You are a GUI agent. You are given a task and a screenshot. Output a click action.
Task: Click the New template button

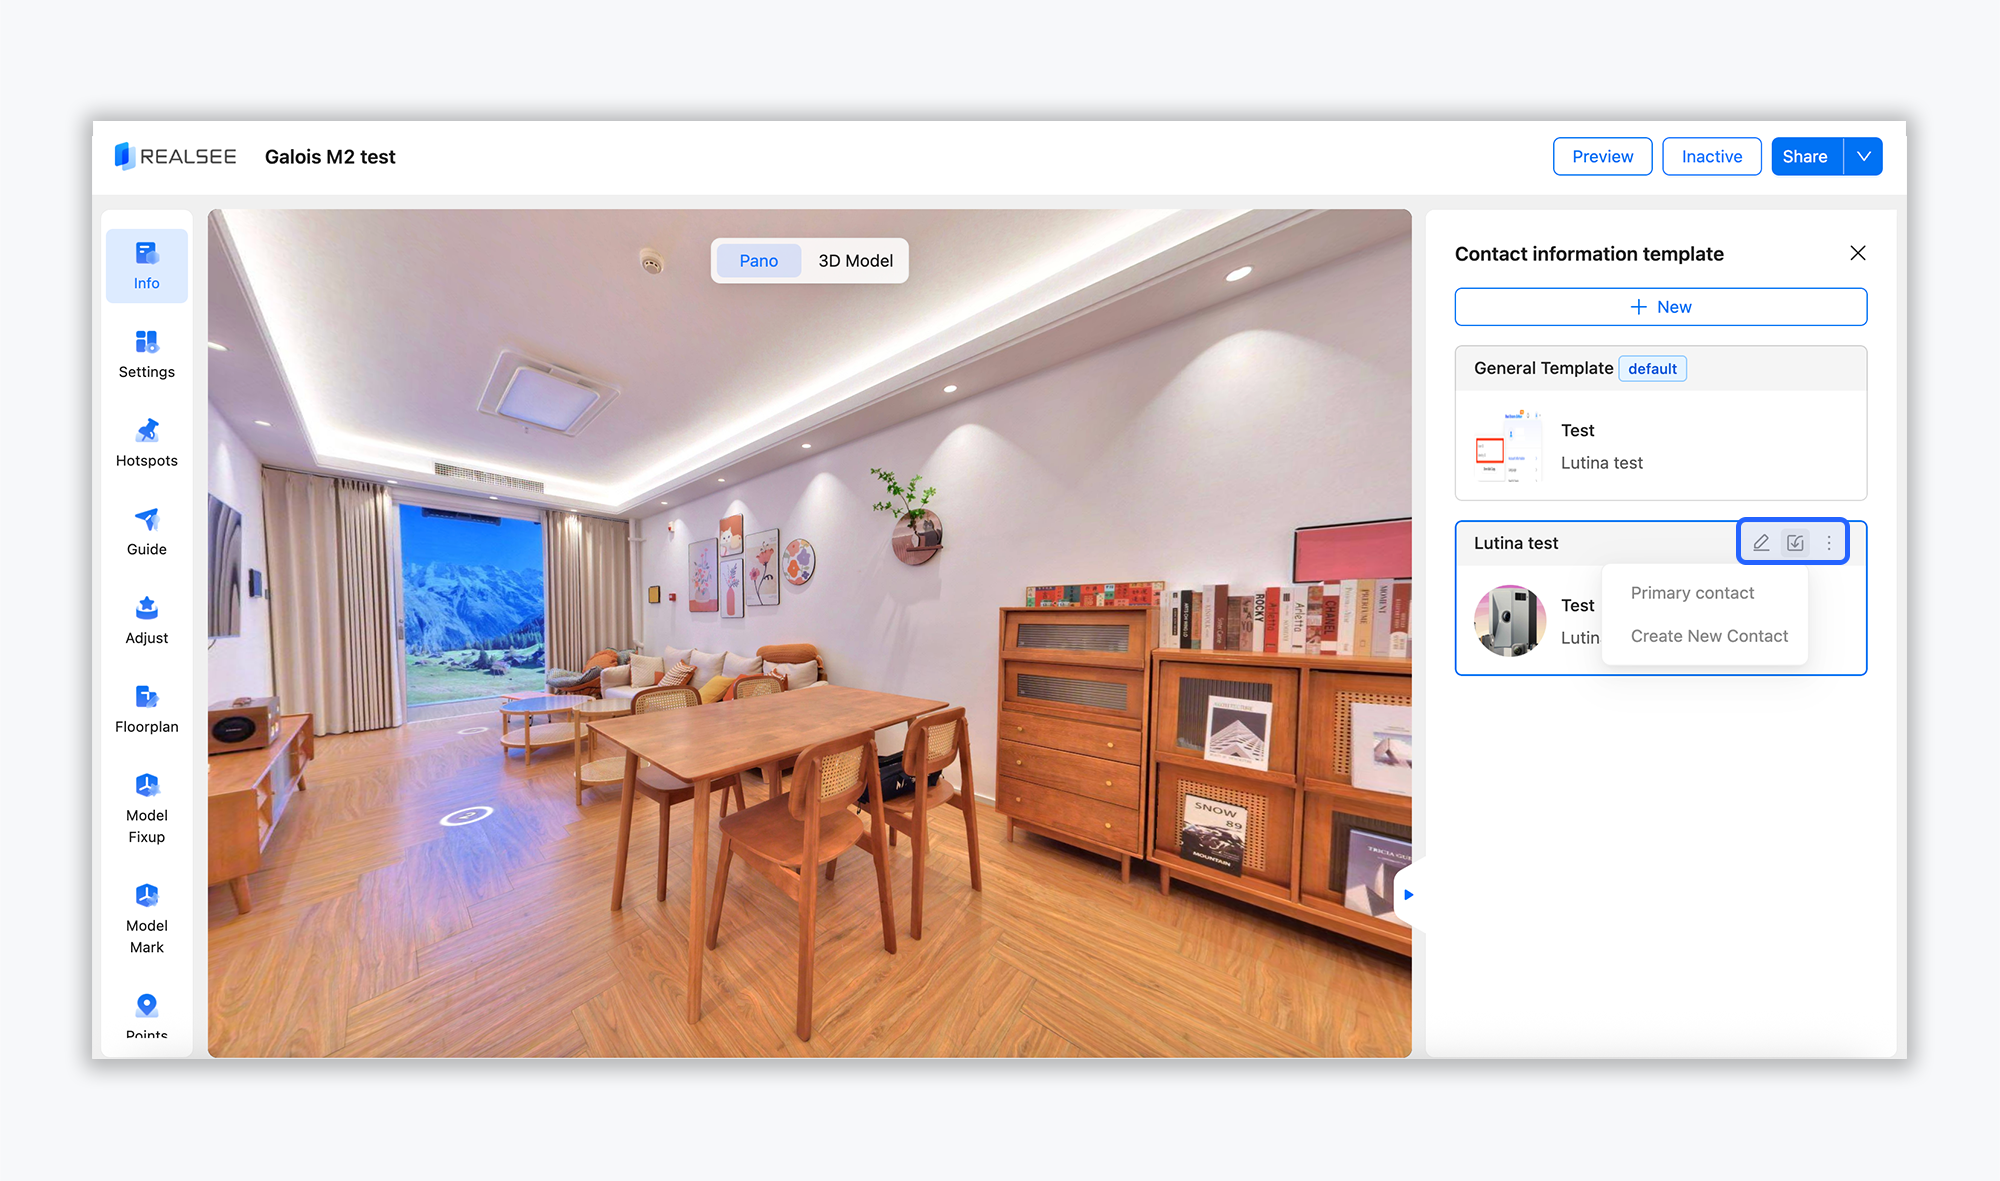(1660, 307)
